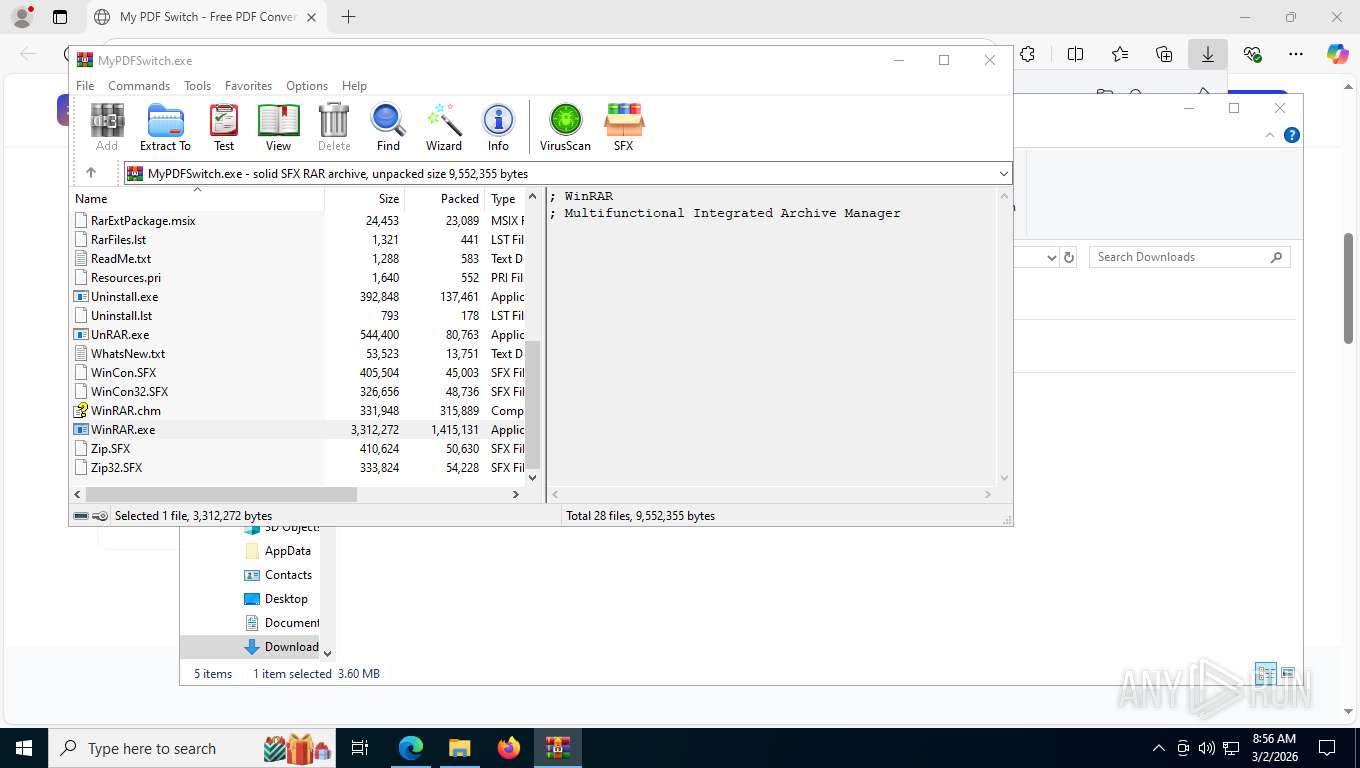Screen dimensions: 1360x768
Task: Click the Add toolbar icon
Action: (x=107, y=127)
